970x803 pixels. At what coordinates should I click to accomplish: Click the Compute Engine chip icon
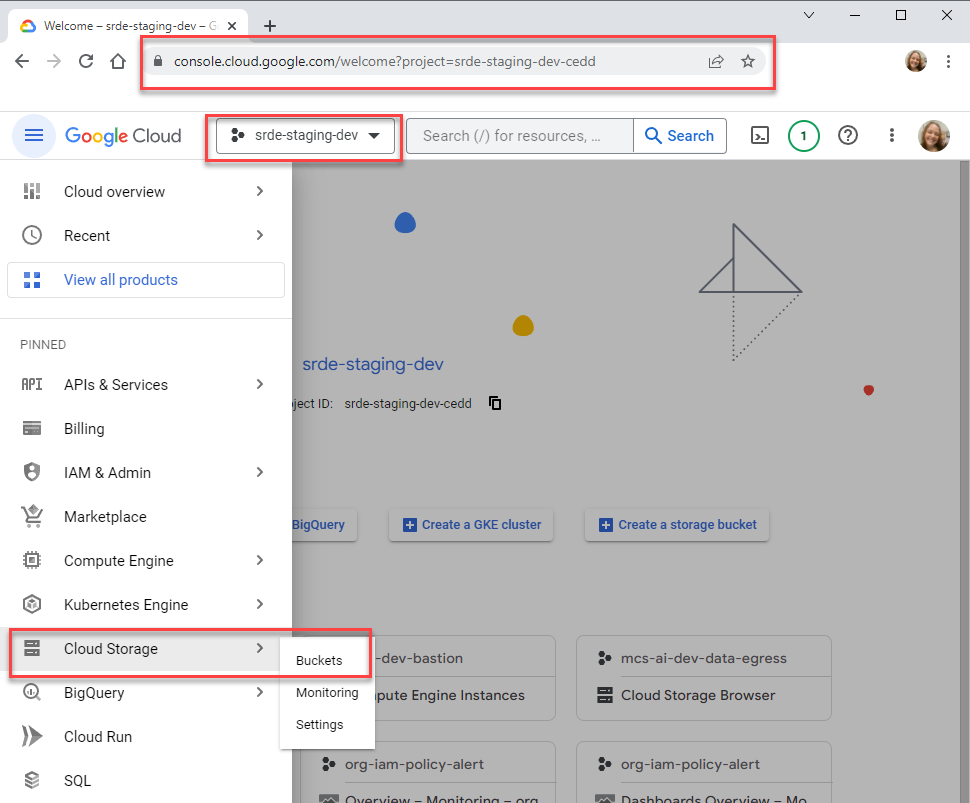(32, 560)
